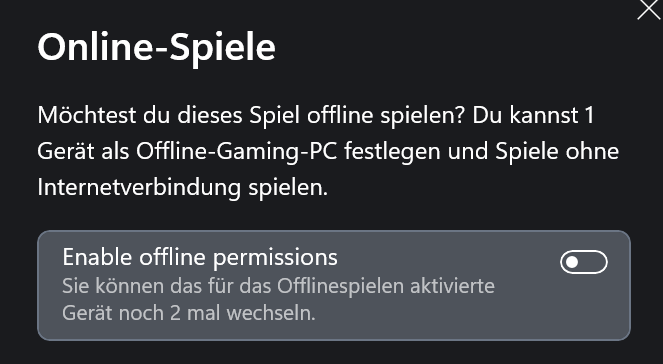Toggle the Enable offline permissions switch
The image size is (663, 364).
(x=584, y=262)
